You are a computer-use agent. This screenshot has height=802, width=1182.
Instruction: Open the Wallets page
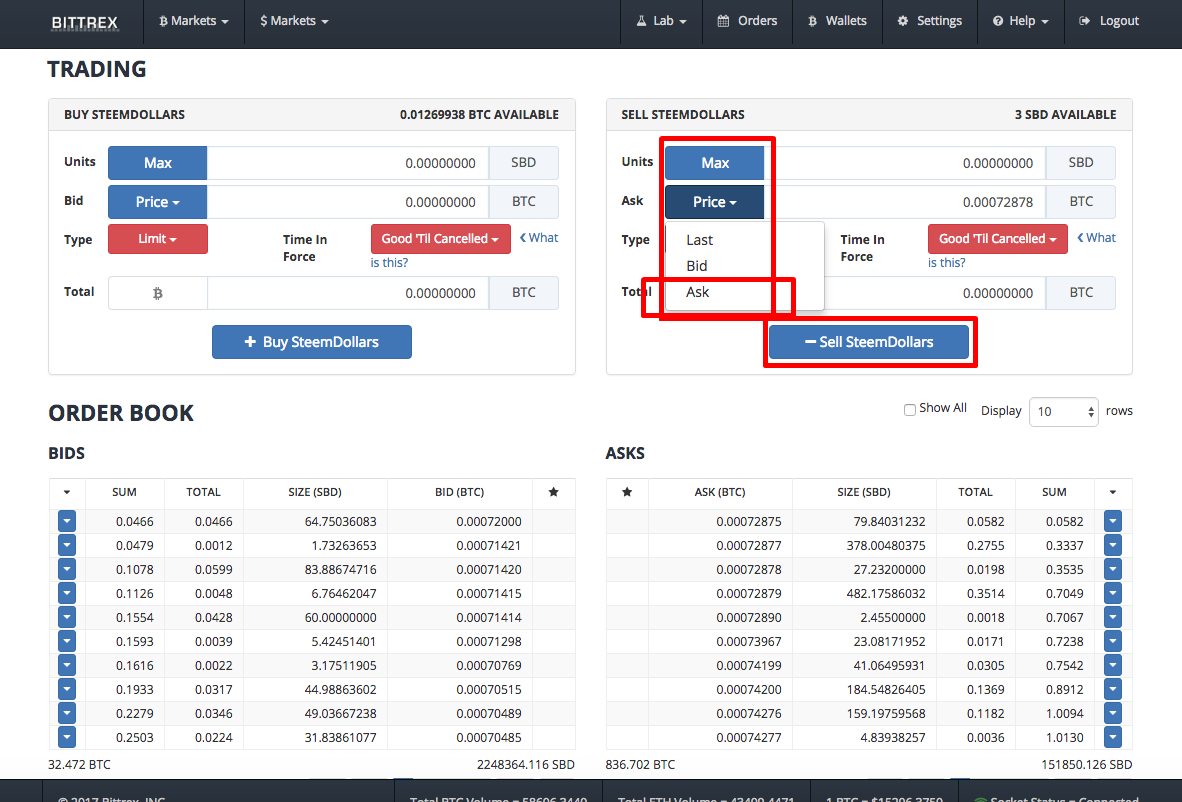click(838, 21)
